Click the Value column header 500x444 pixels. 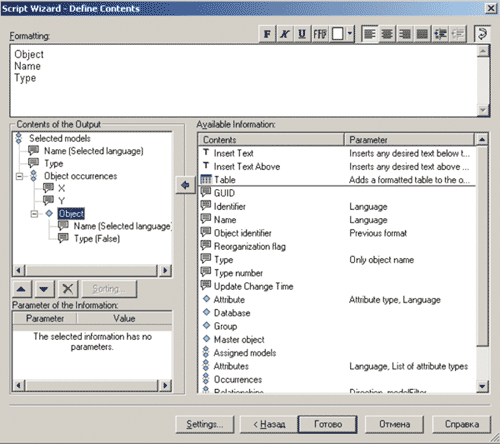[124, 318]
